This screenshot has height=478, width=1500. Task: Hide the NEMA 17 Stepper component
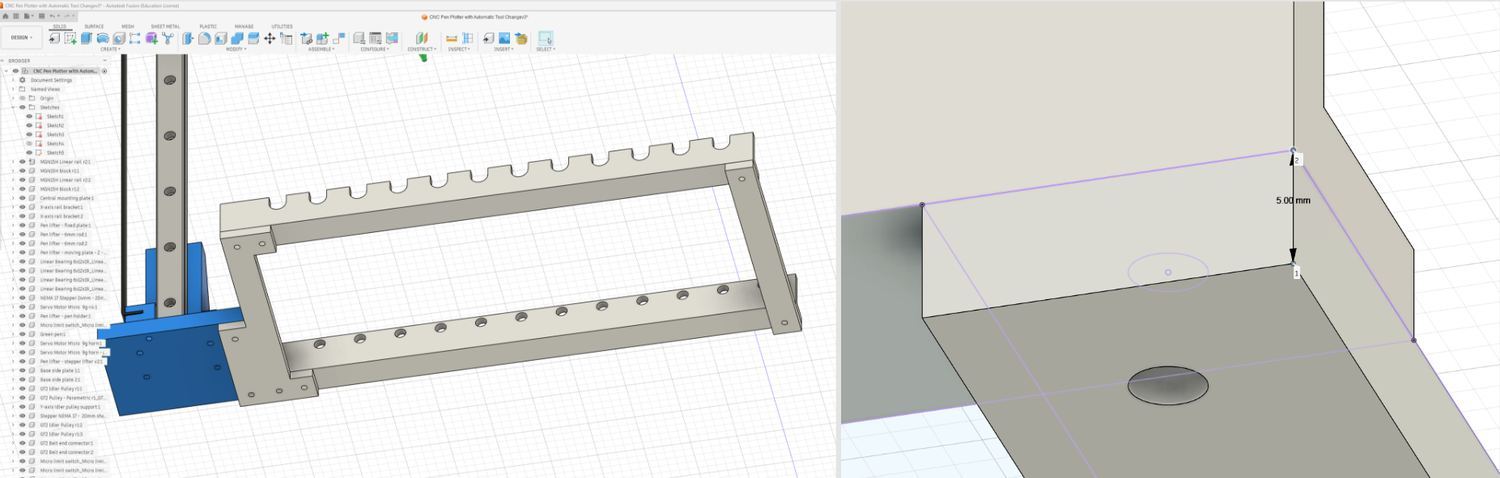coord(22,298)
